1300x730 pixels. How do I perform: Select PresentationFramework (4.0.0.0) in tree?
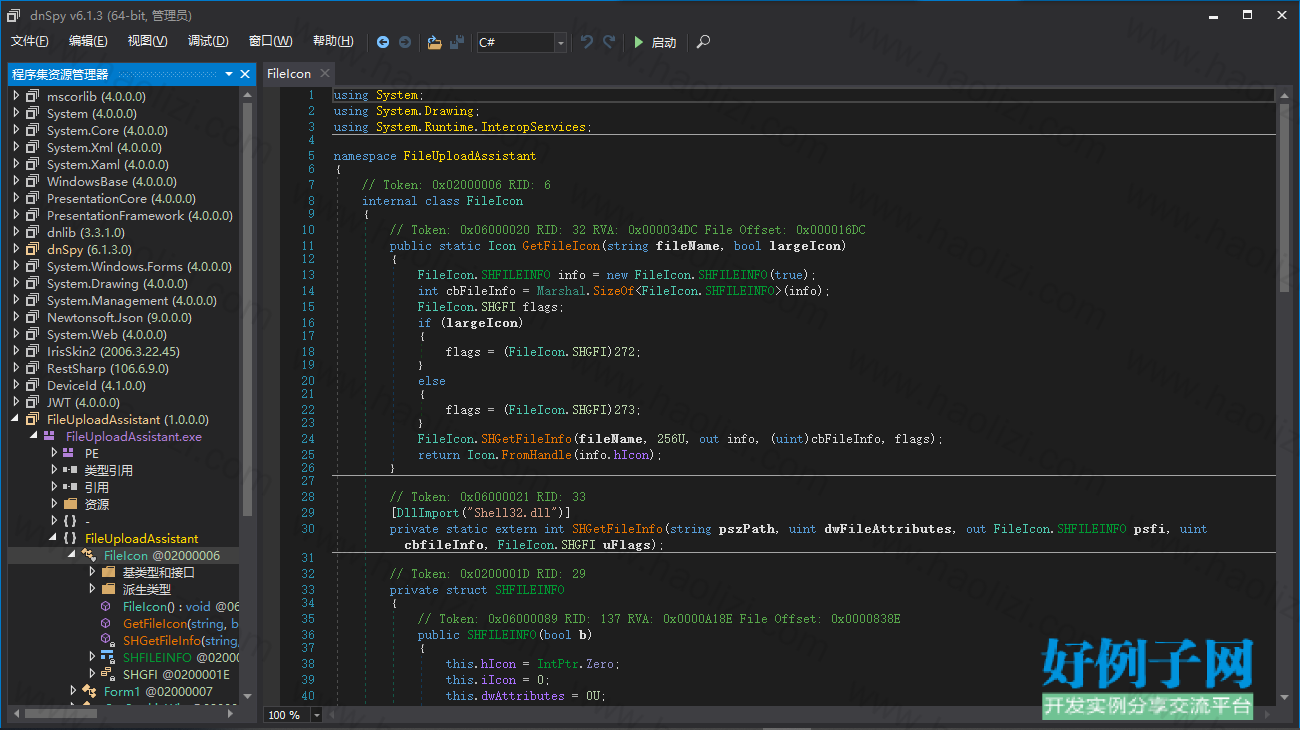coord(140,216)
